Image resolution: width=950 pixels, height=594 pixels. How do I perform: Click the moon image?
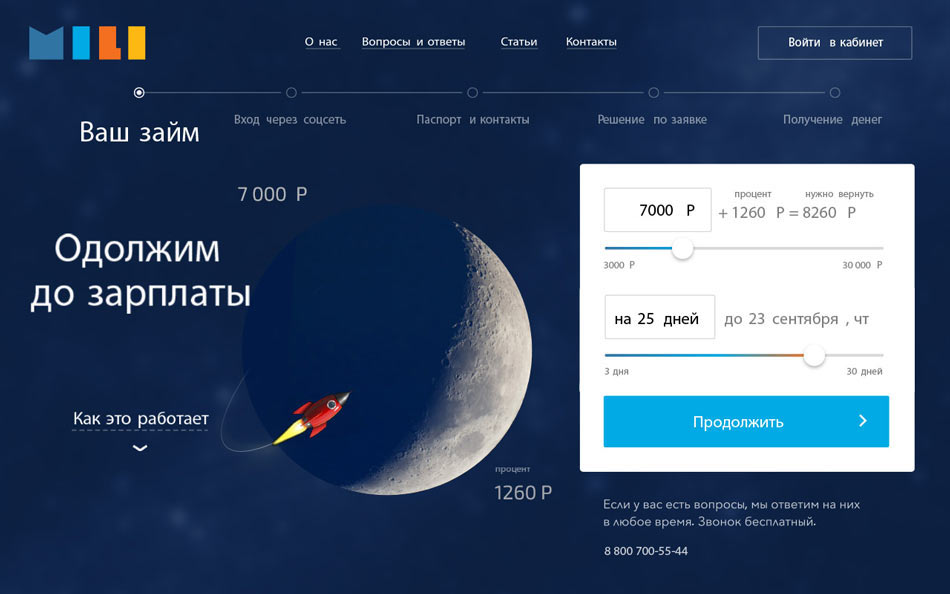click(387, 352)
